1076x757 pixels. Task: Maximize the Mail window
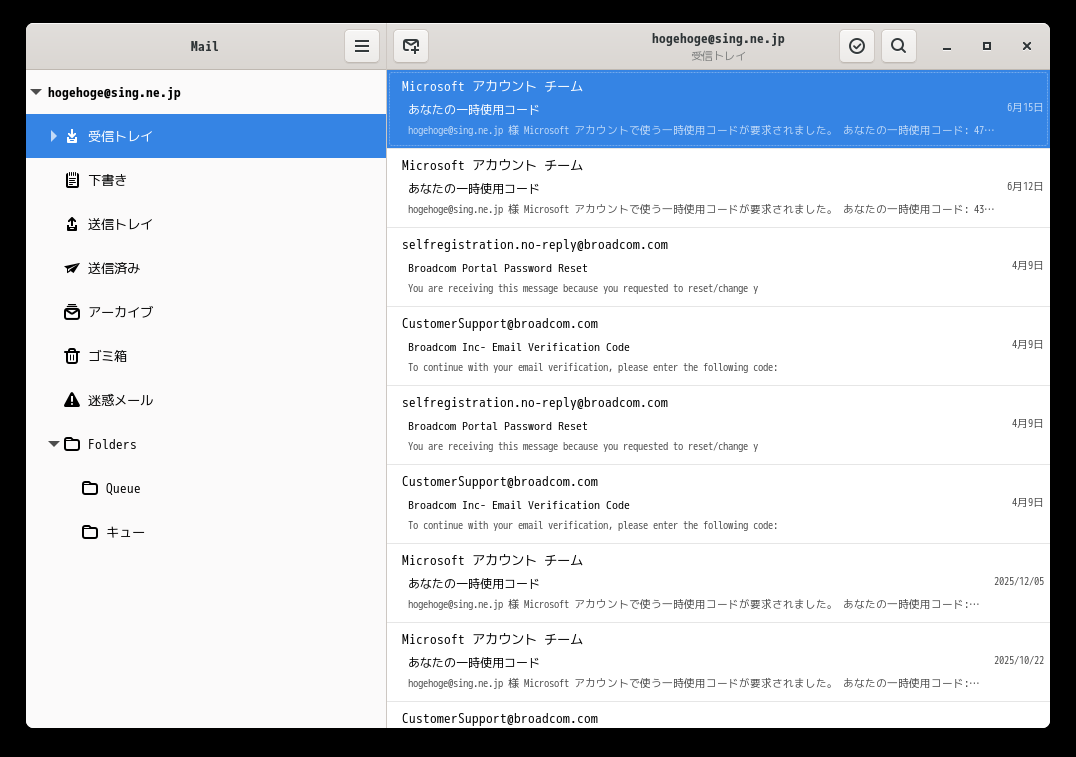pyautogui.click(x=987, y=46)
